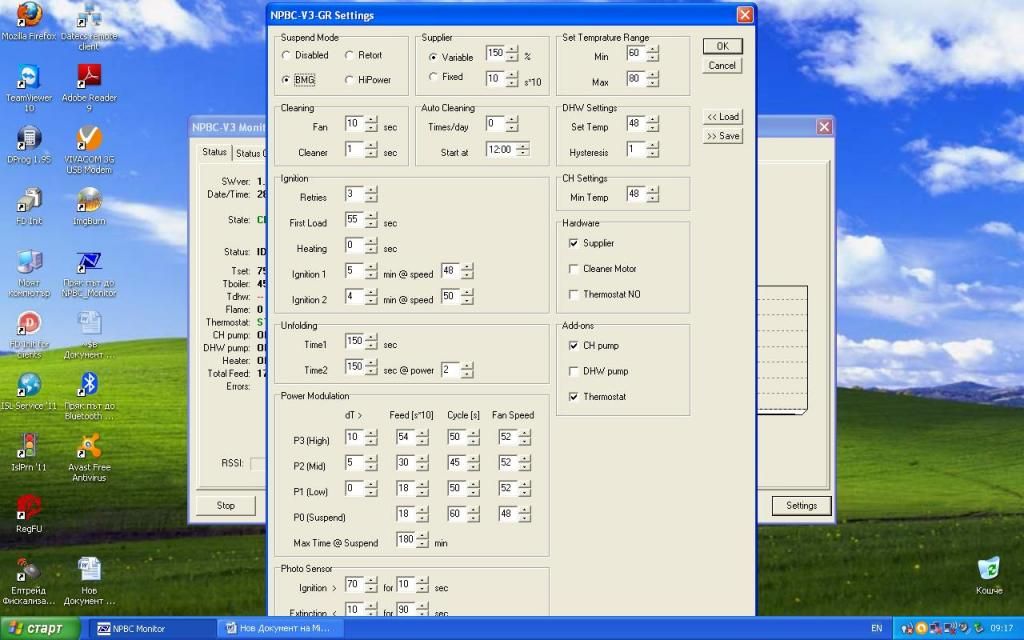Viewport: 1024px width, 640px height.
Task: Select the FD Init for clients icon
Action: pyautogui.click(x=29, y=335)
